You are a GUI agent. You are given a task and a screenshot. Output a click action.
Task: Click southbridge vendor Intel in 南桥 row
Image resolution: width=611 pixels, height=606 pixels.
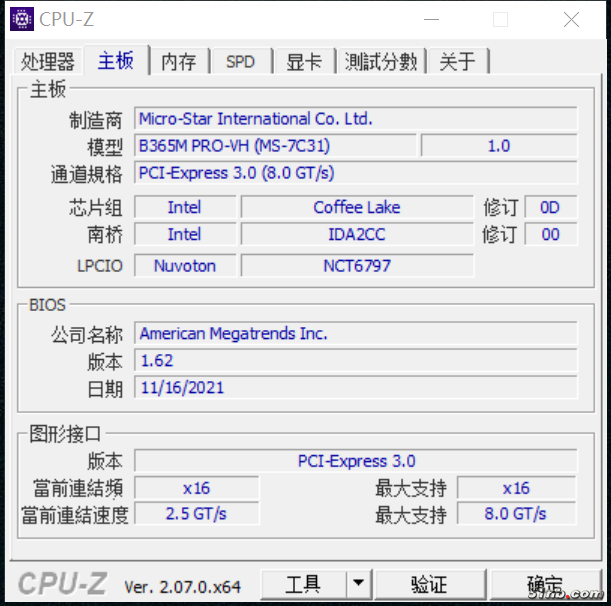click(185, 234)
